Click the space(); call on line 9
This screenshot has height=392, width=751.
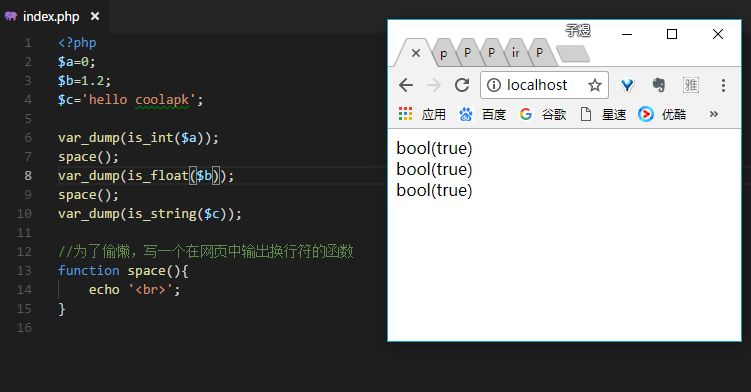tap(88, 195)
